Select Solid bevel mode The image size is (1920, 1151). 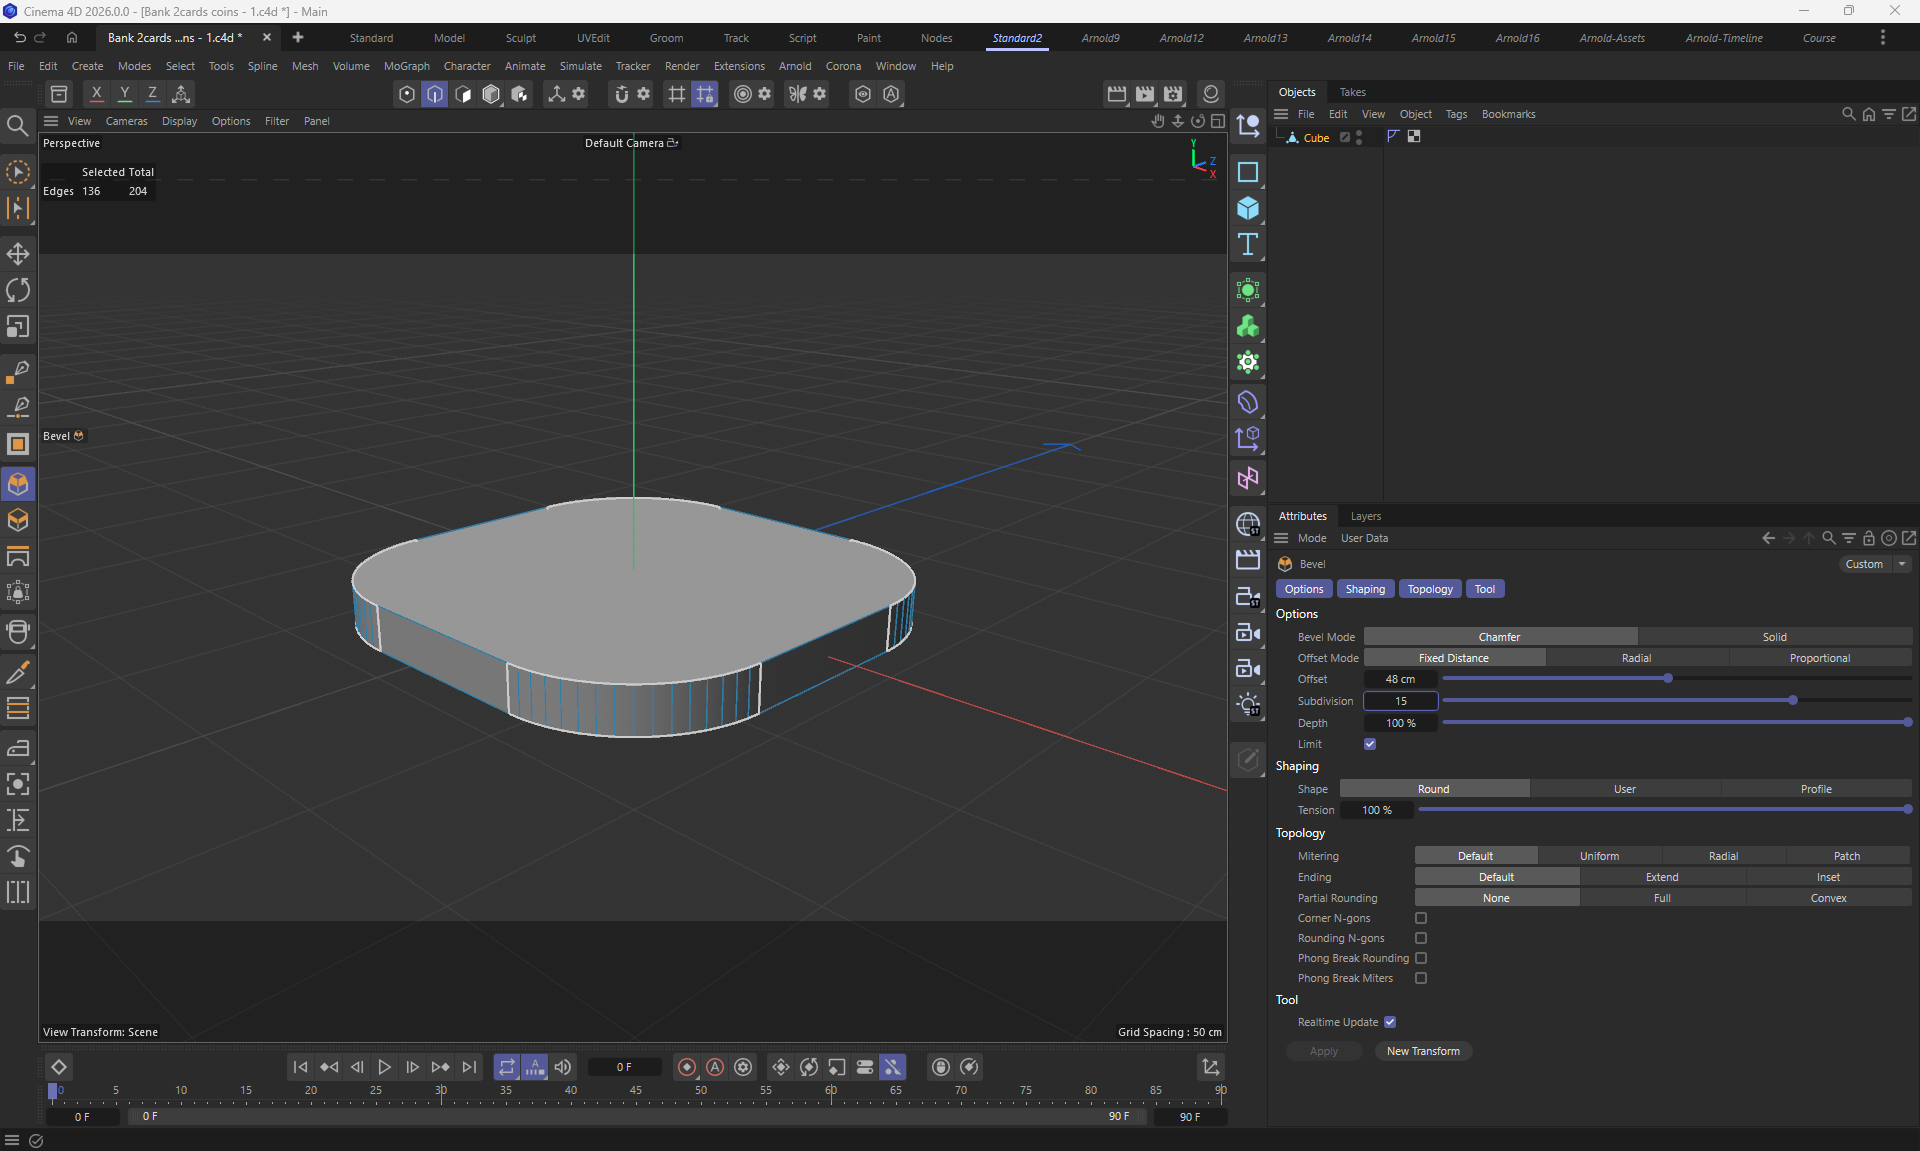pos(1774,637)
